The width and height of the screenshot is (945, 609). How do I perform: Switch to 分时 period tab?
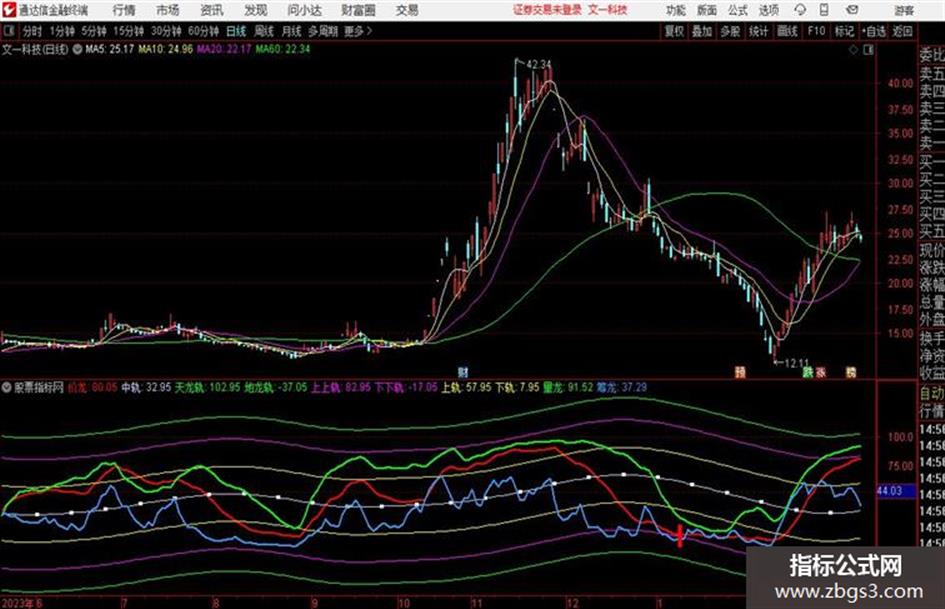[33, 31]
